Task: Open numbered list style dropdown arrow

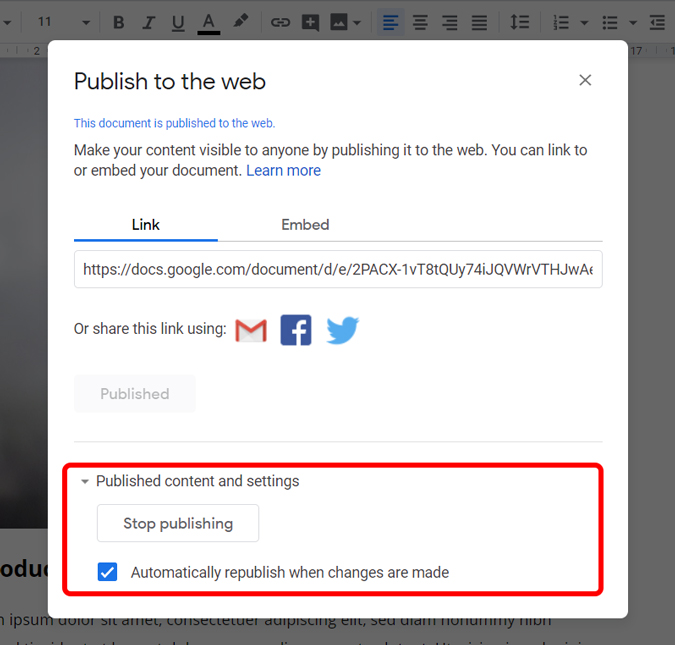Action: (x=584, y=22)
